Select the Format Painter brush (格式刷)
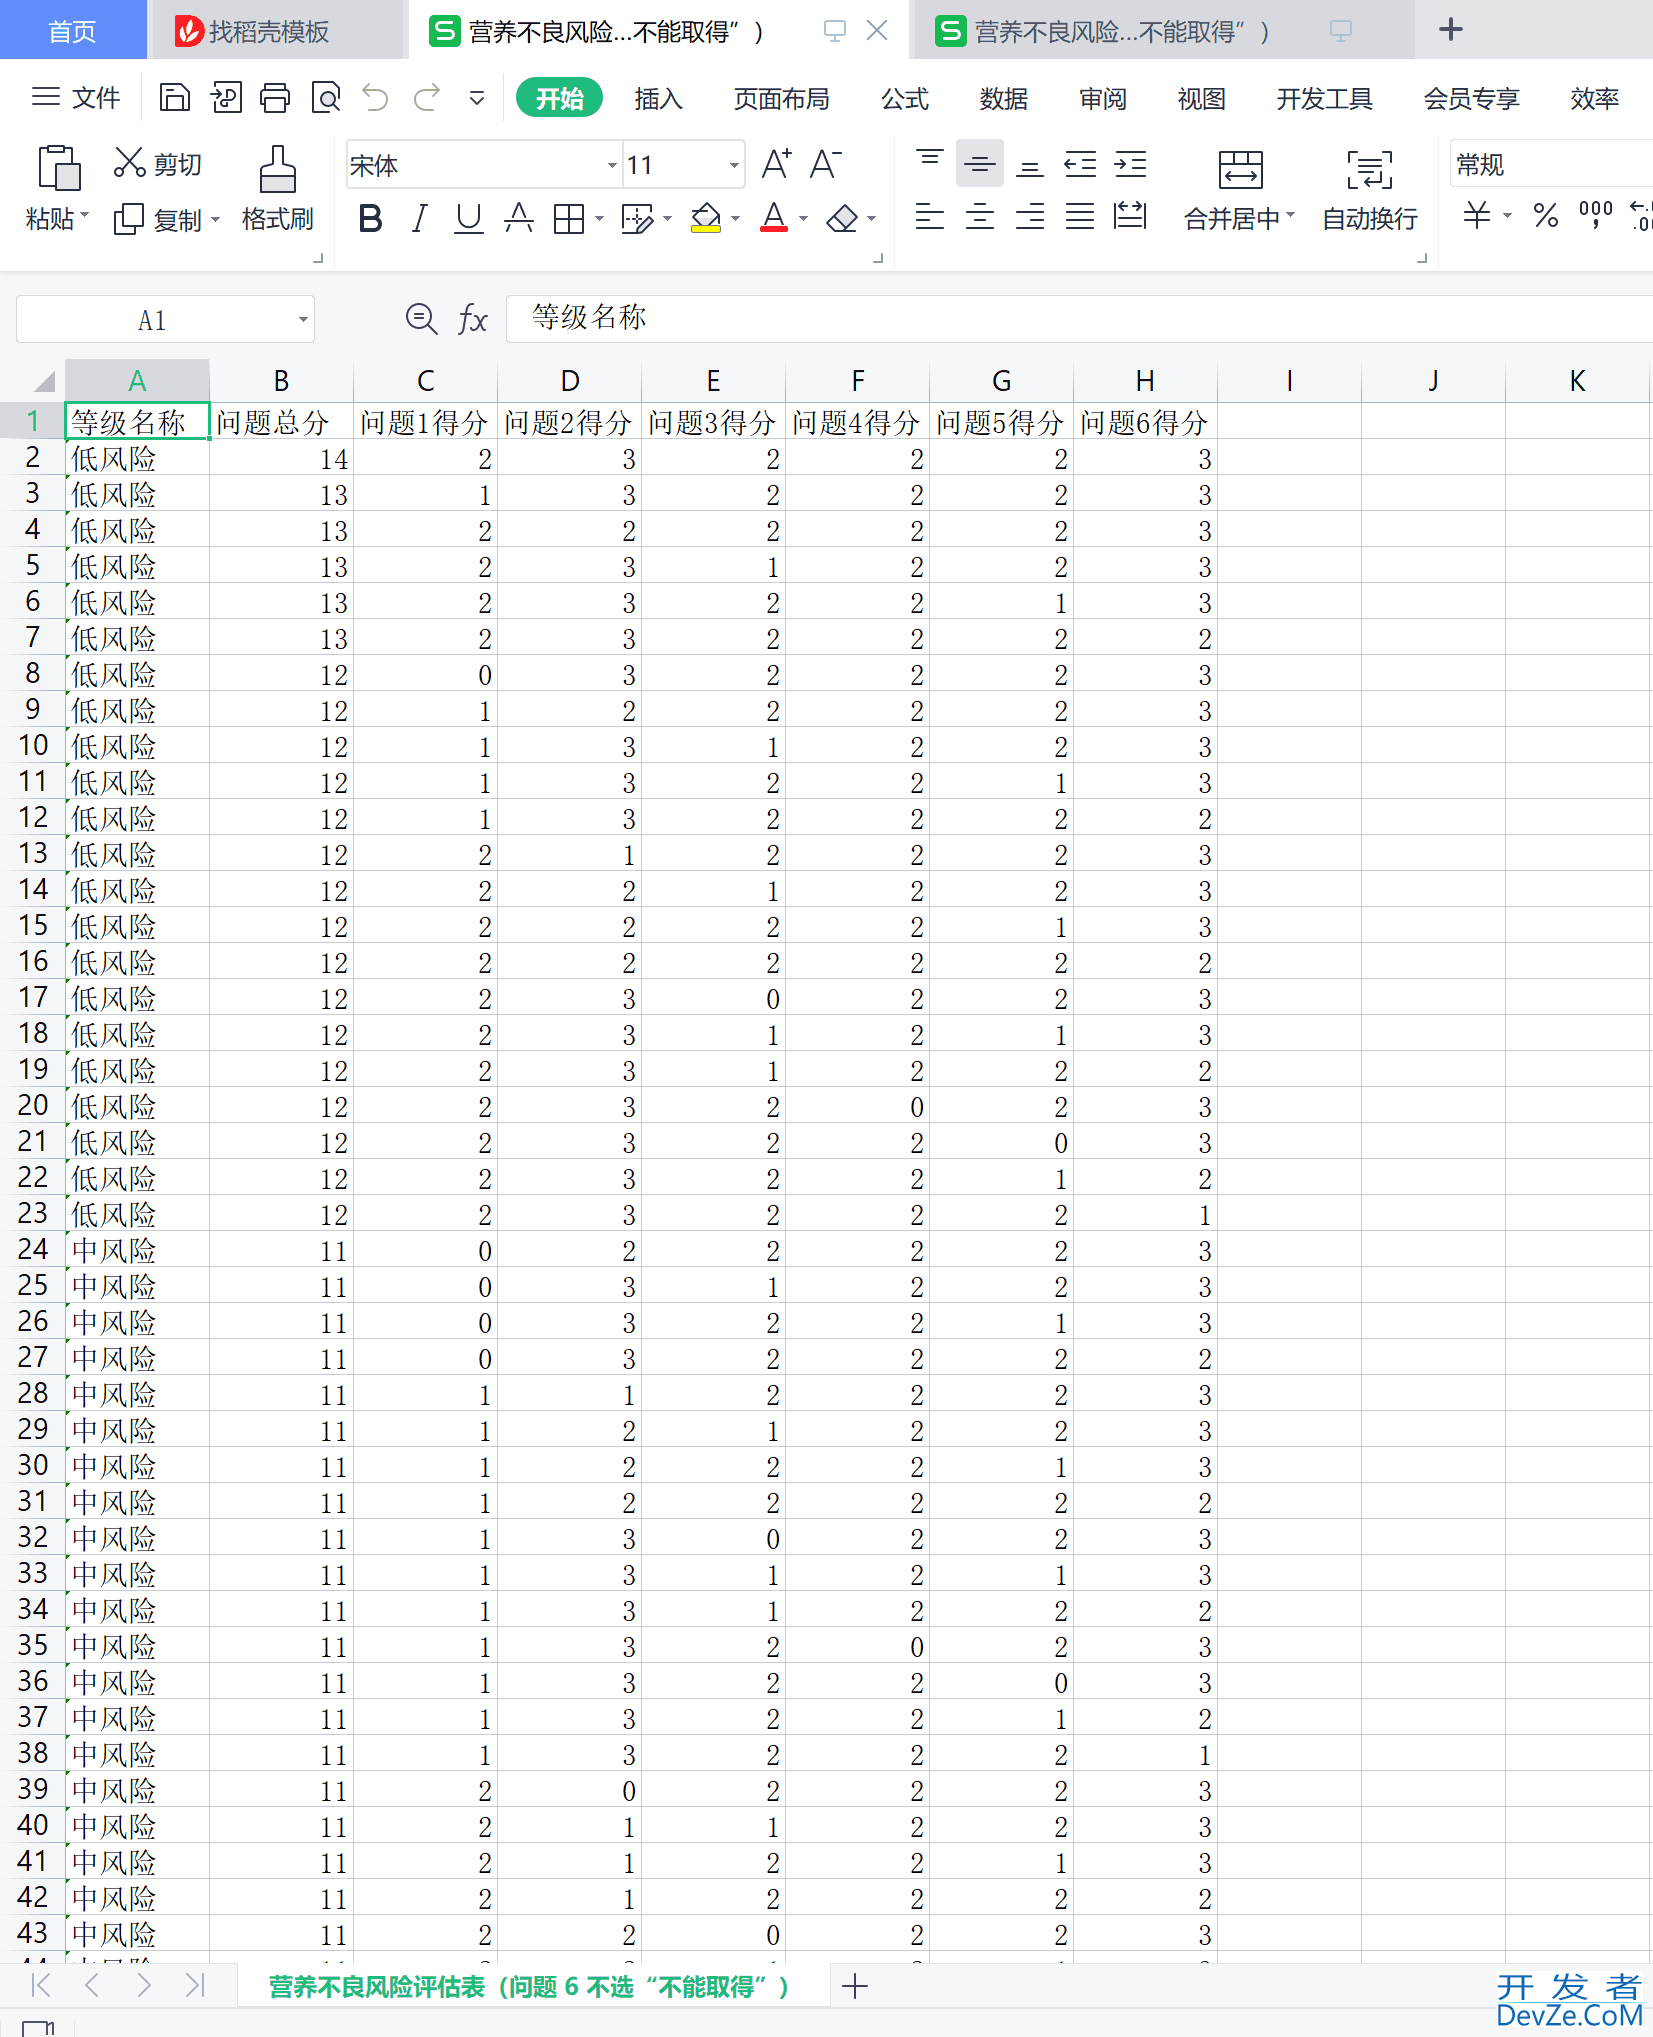 (x=277, y=189)
